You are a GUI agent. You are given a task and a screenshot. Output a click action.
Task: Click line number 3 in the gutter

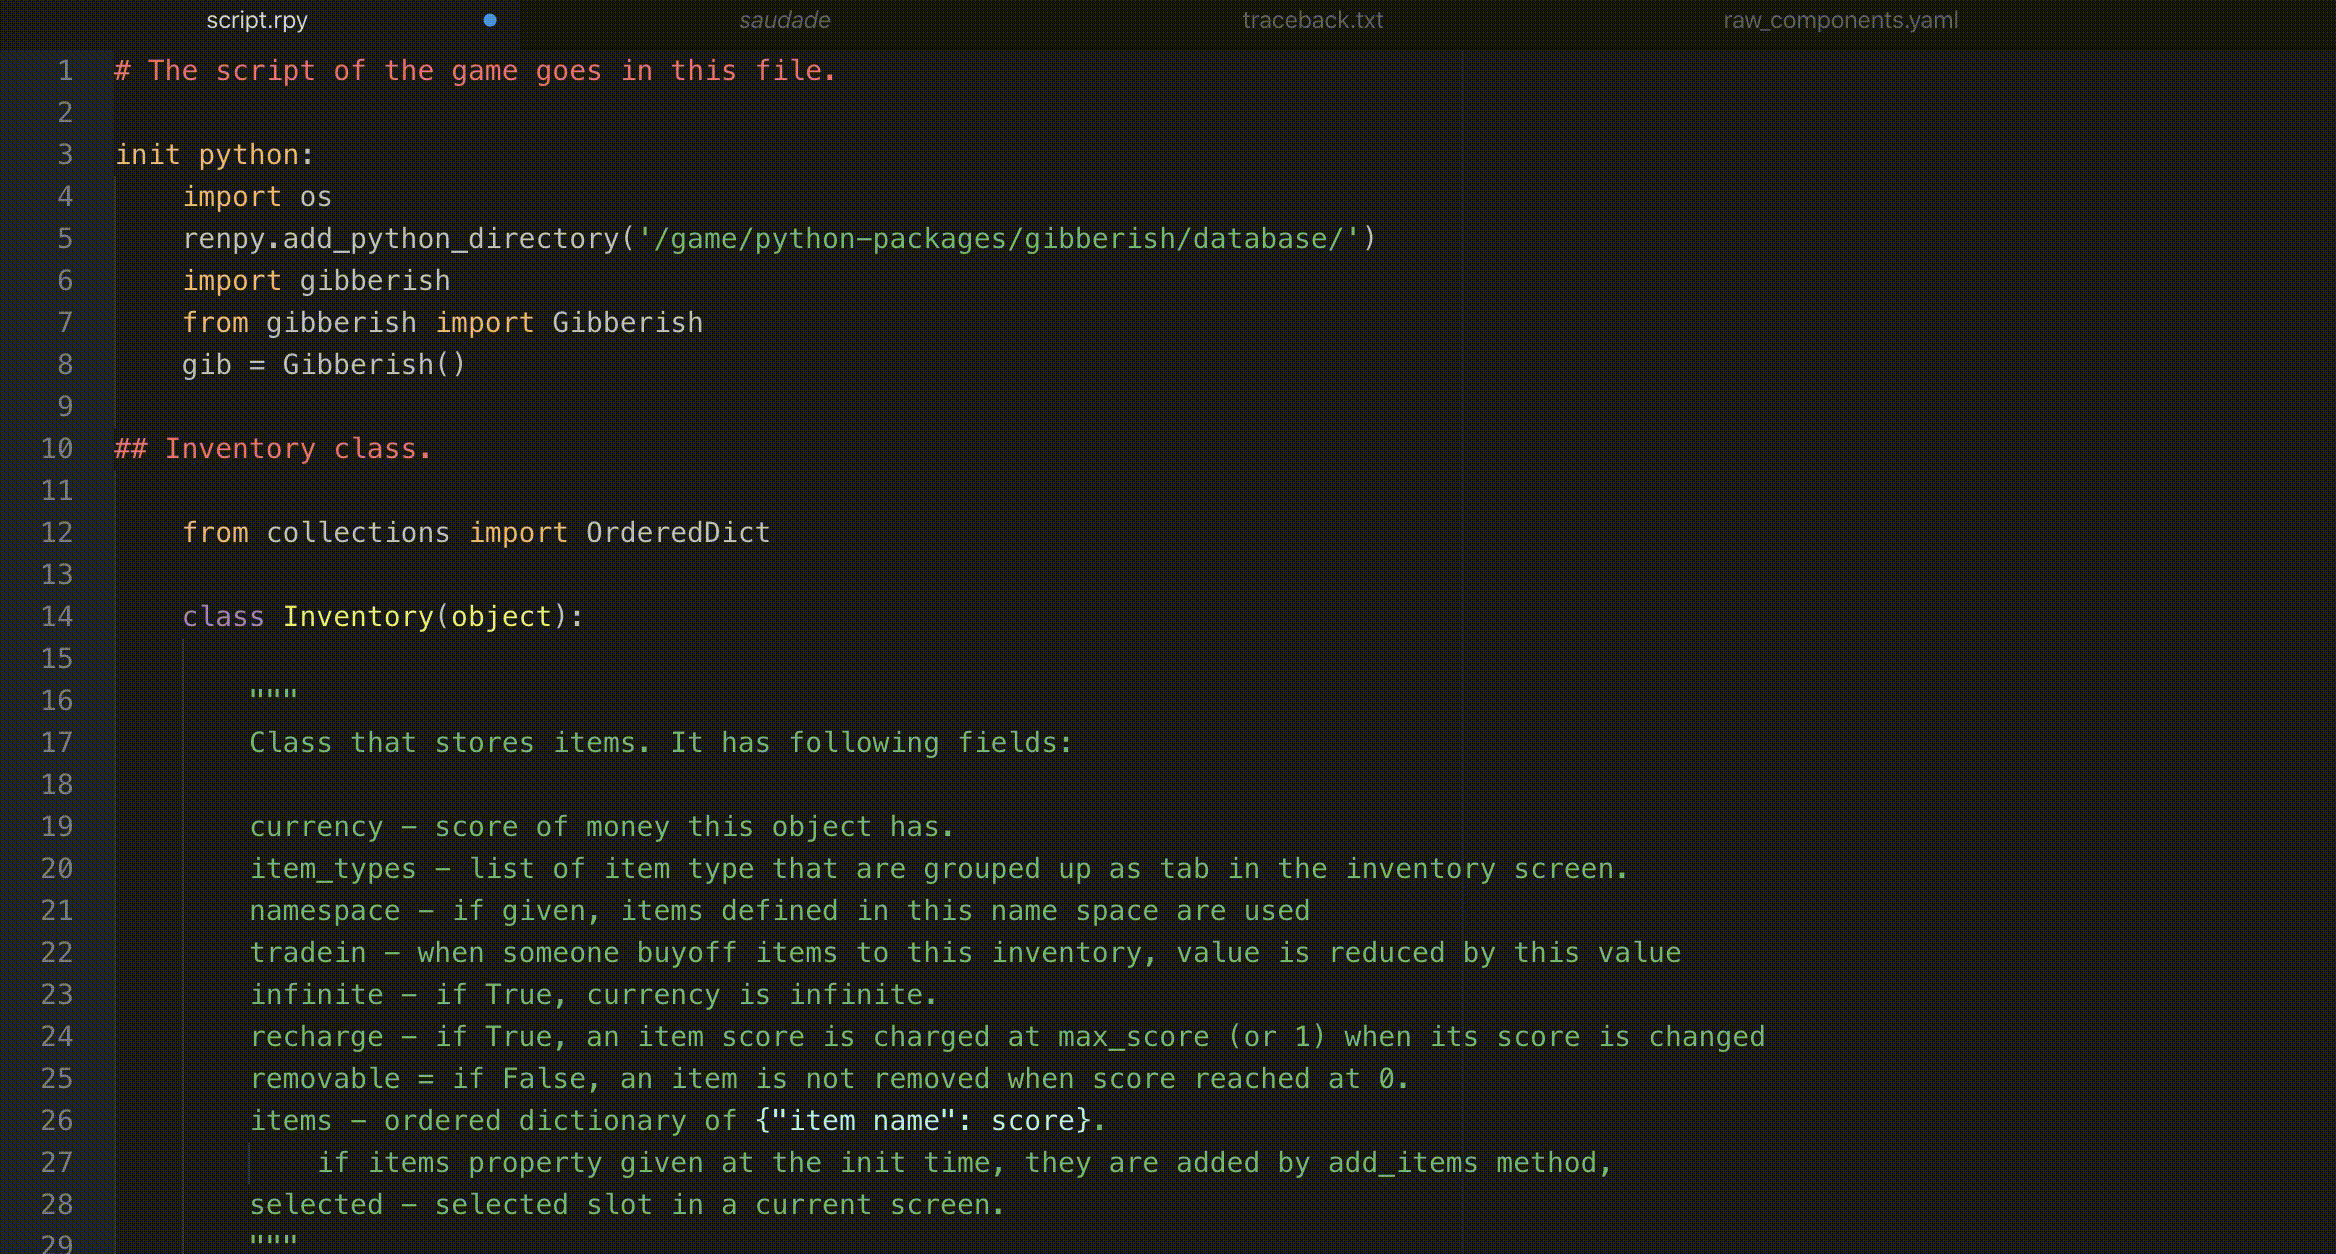(65, 155)
